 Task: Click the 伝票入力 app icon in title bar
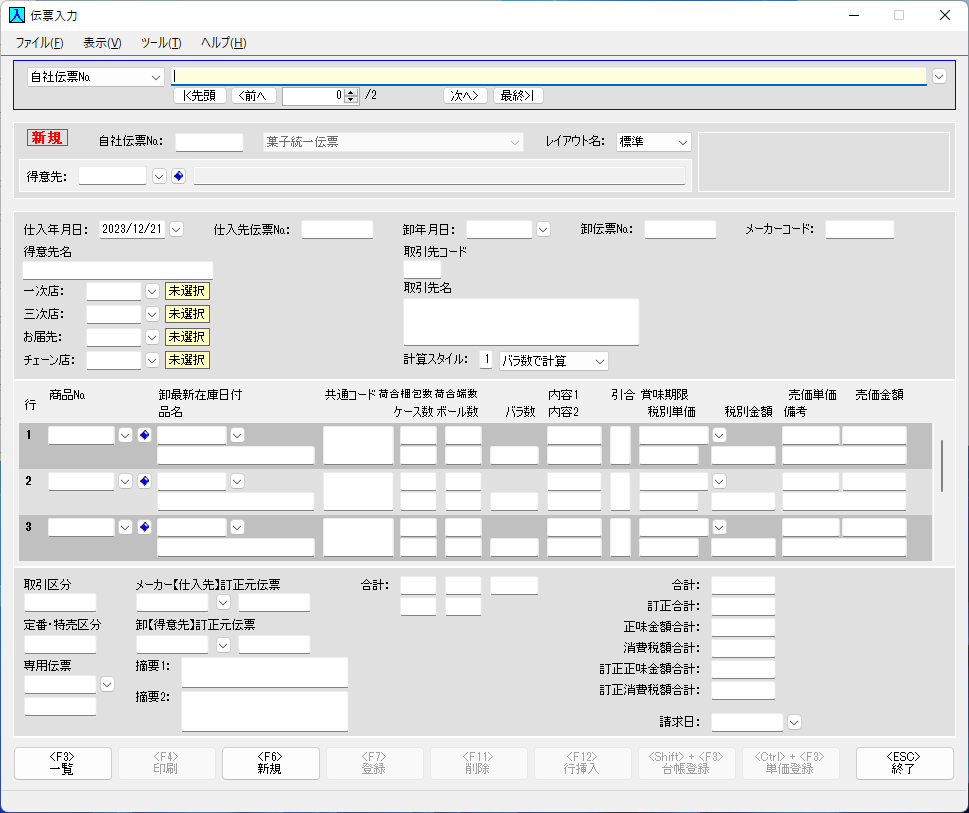coord(17,15)
